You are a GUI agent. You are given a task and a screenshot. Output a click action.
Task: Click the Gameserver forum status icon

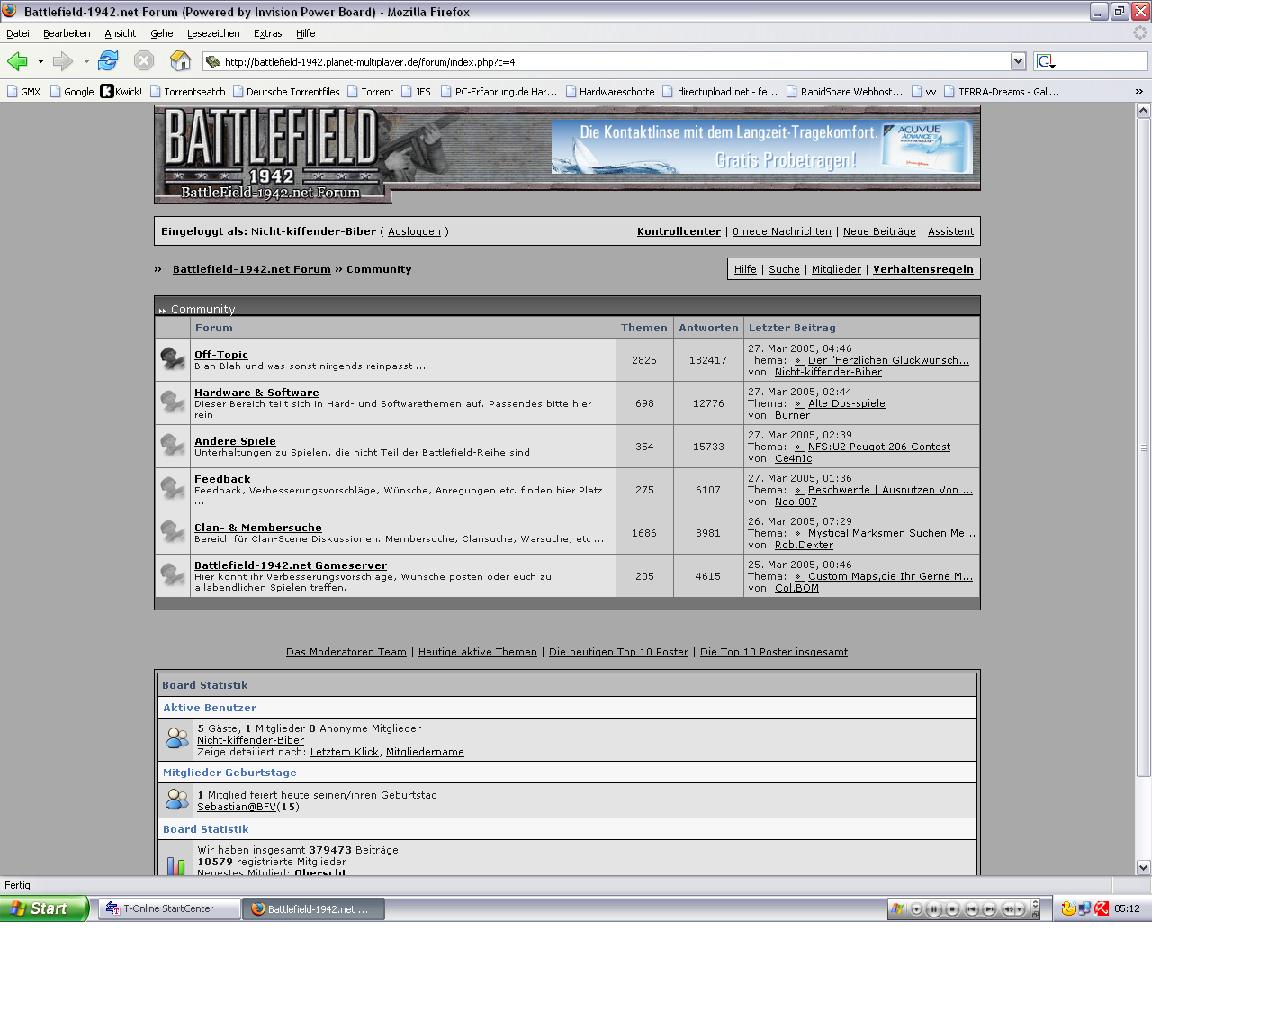click(172, 575)
